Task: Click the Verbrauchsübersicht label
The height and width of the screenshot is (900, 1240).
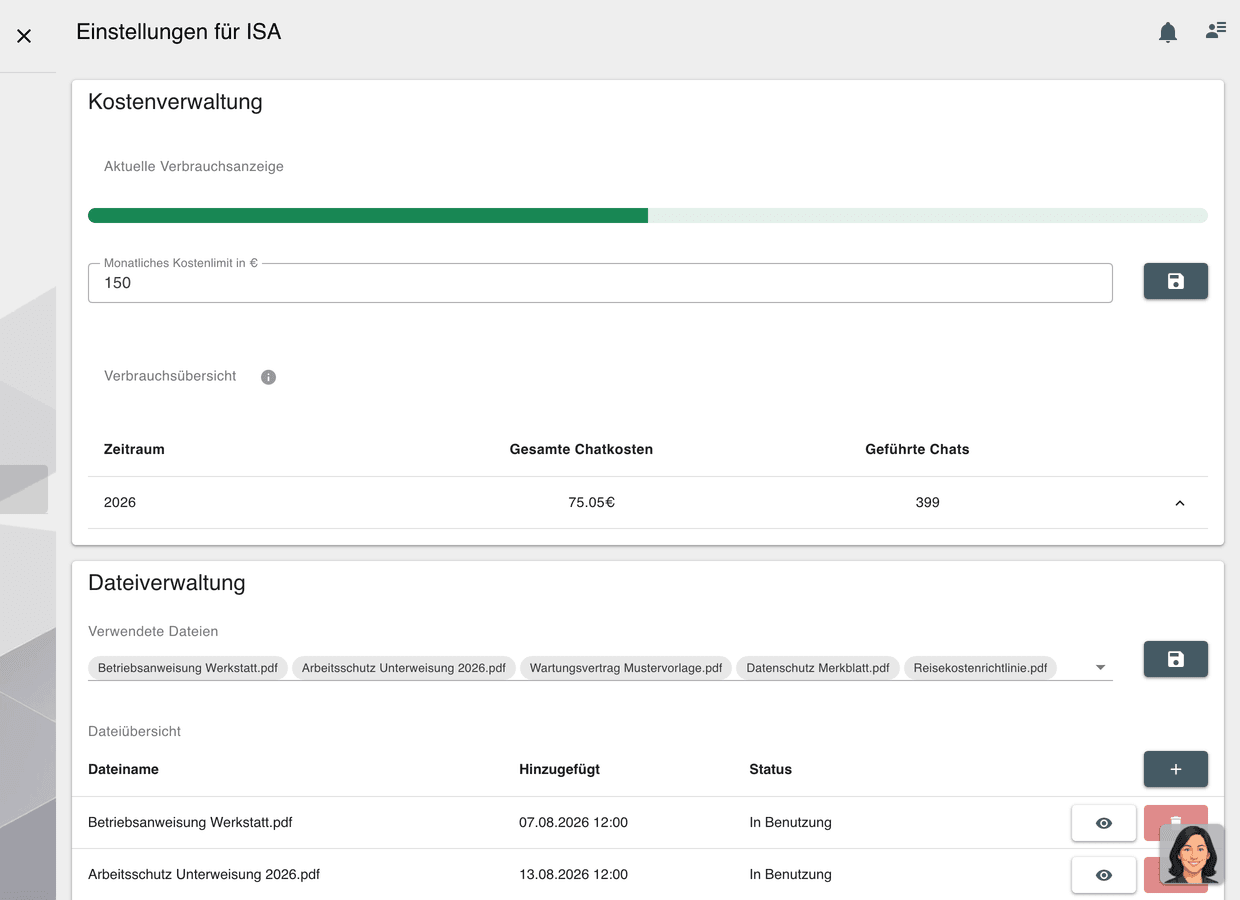Action: click(170, 376)
